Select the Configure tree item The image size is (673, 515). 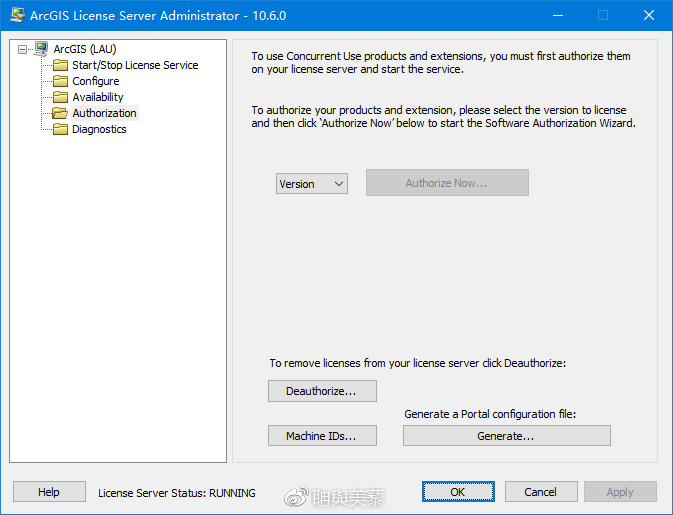coord(96,81)
